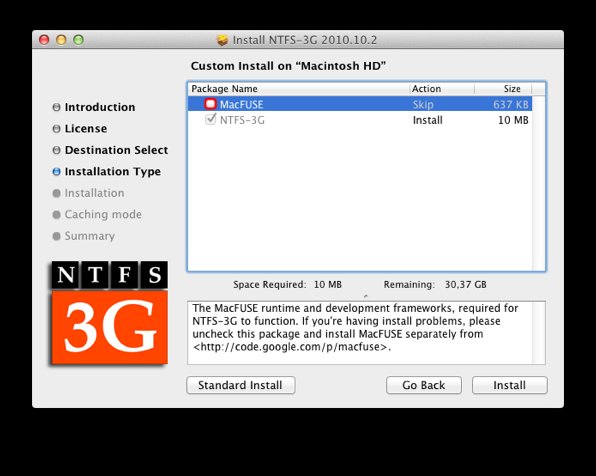
Task: Click the 637 KB size value
Action: [x=510, y=105]
